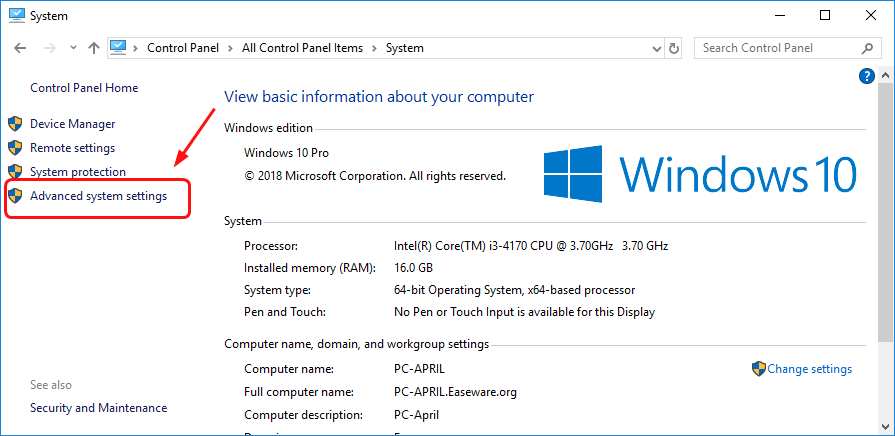The image size is (895, 436).
Task: Open System protection link
Action: (x=78, y=172)
